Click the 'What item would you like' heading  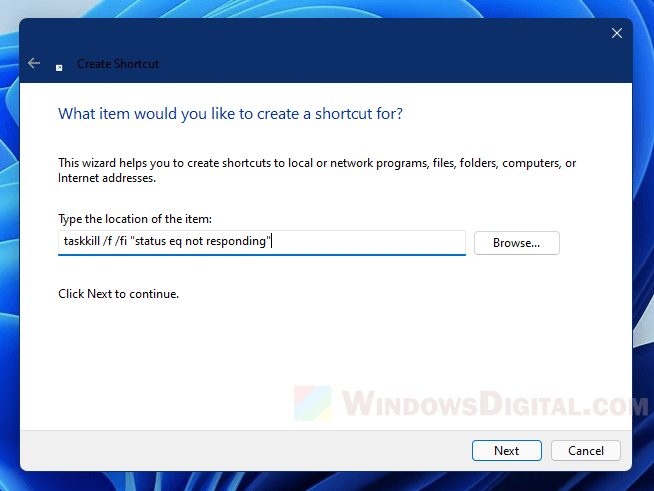230,114
